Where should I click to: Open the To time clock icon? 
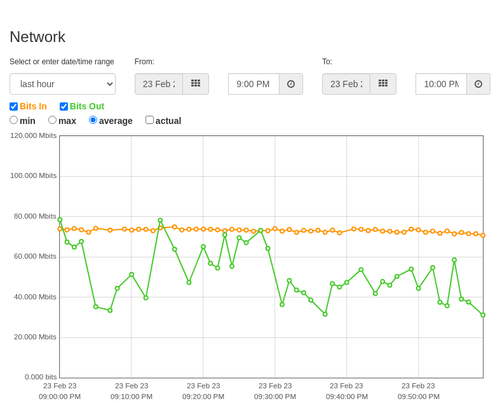click(478, 84)
